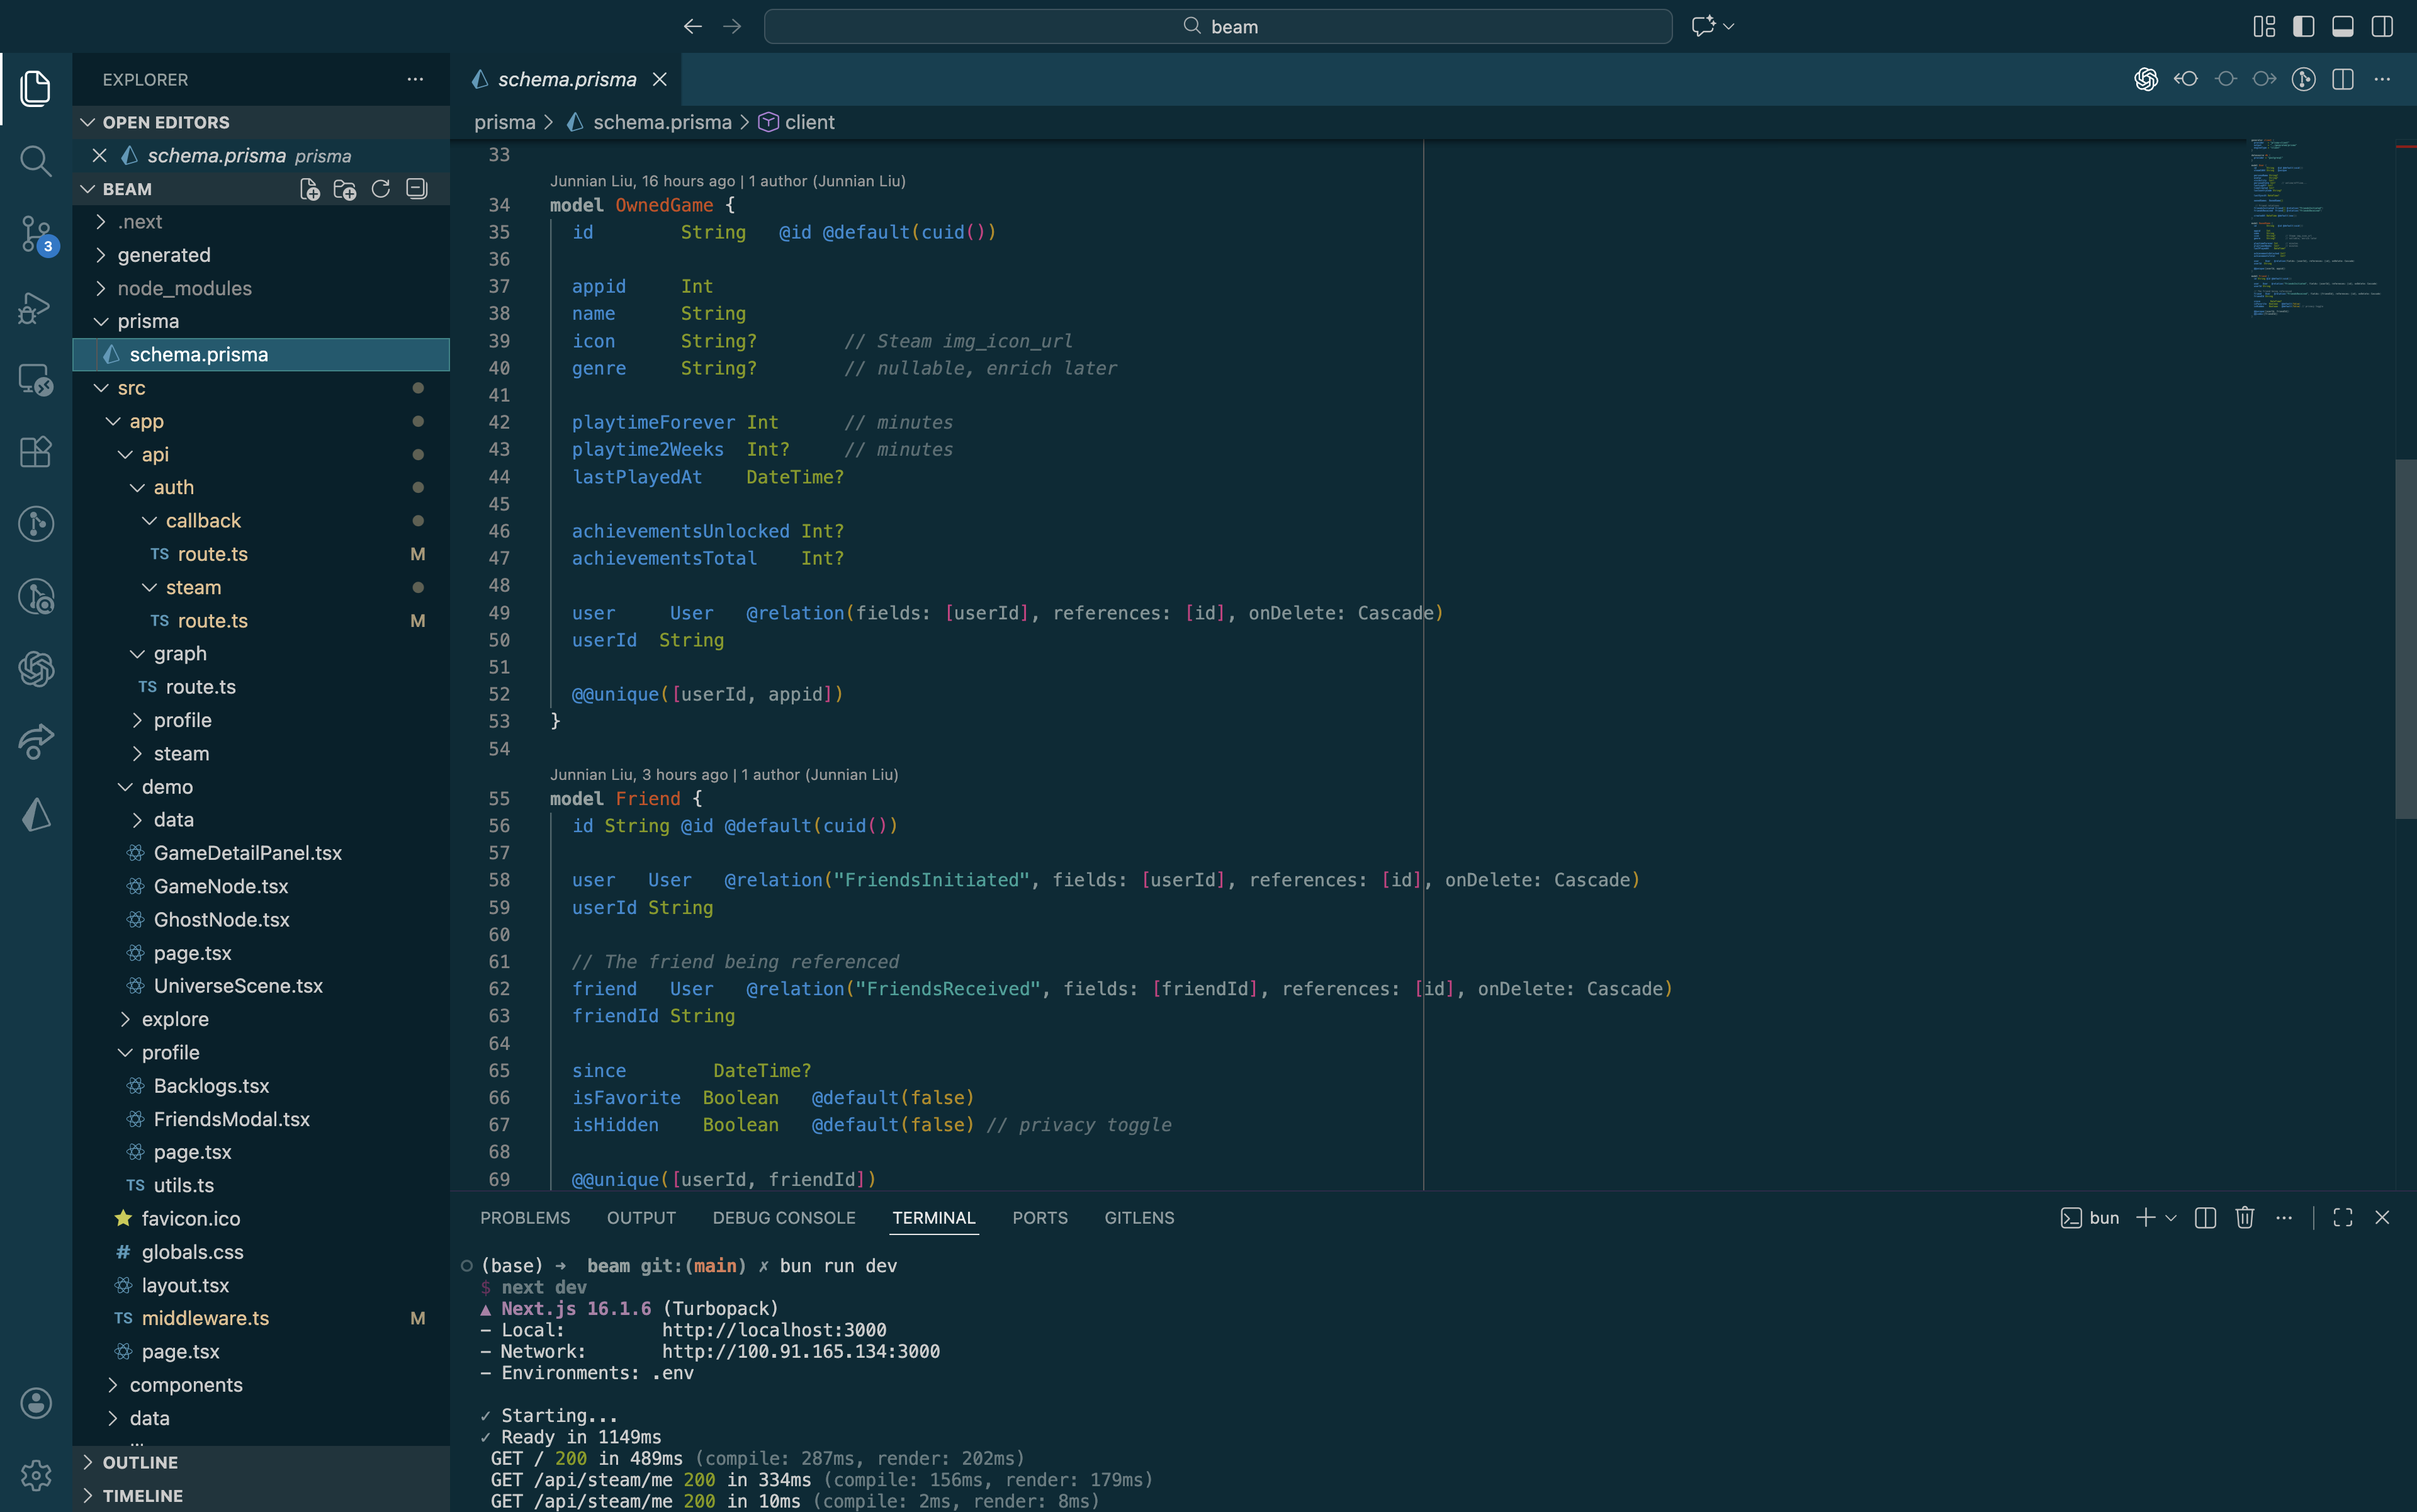Switch to the DEBUG CONSOLE tab
The image size is (2417, 1512).
coord(783,1217)
